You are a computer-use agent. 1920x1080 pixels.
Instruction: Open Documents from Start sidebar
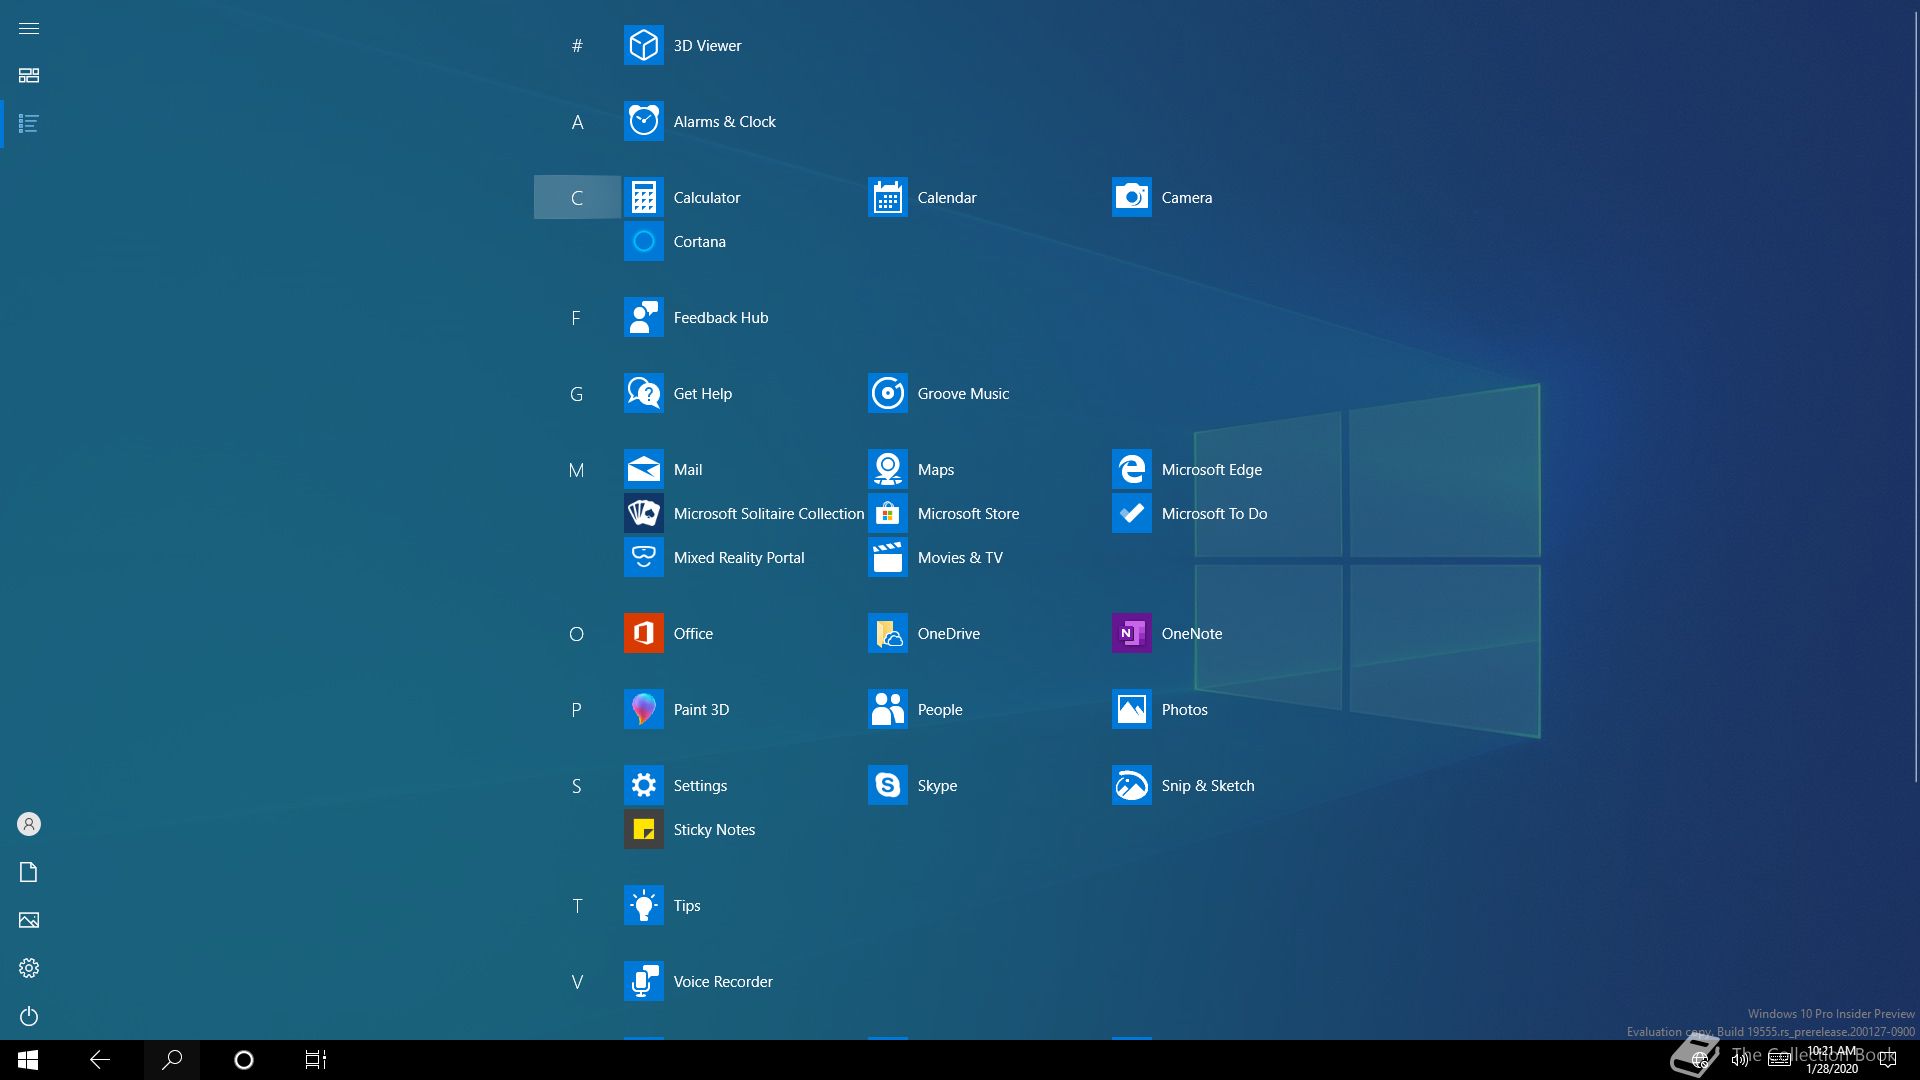click(x=29, y=872)
